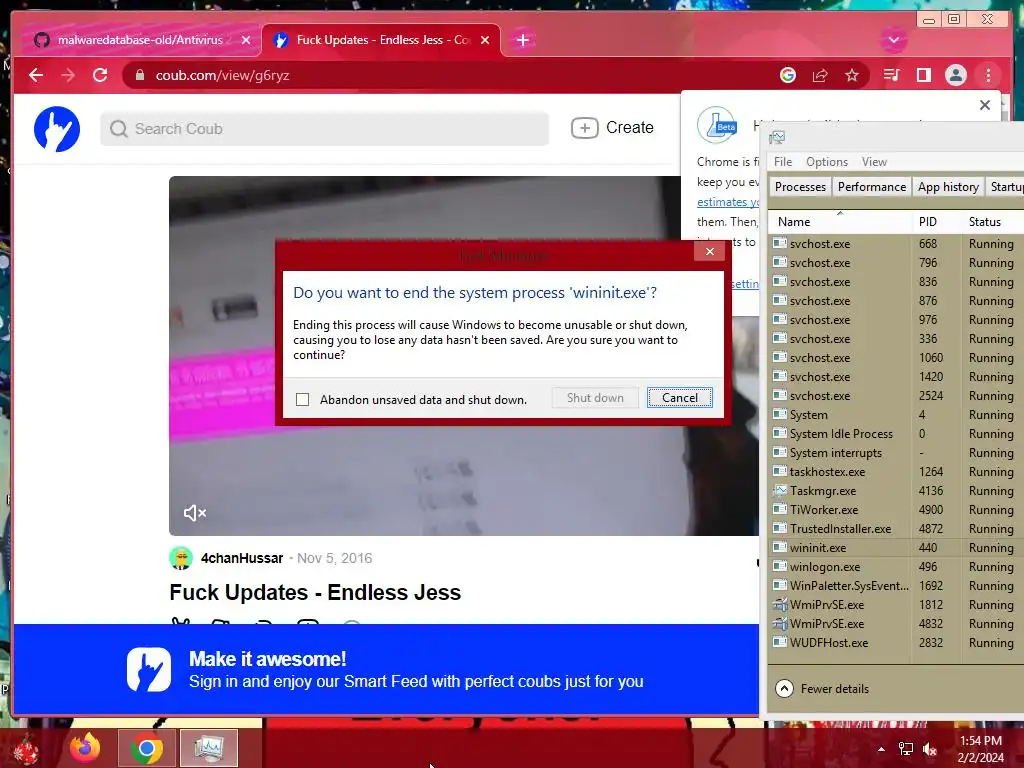Click the disabled Shut down button
This screenshot has width=1024, height=768.
coord(595,398)
